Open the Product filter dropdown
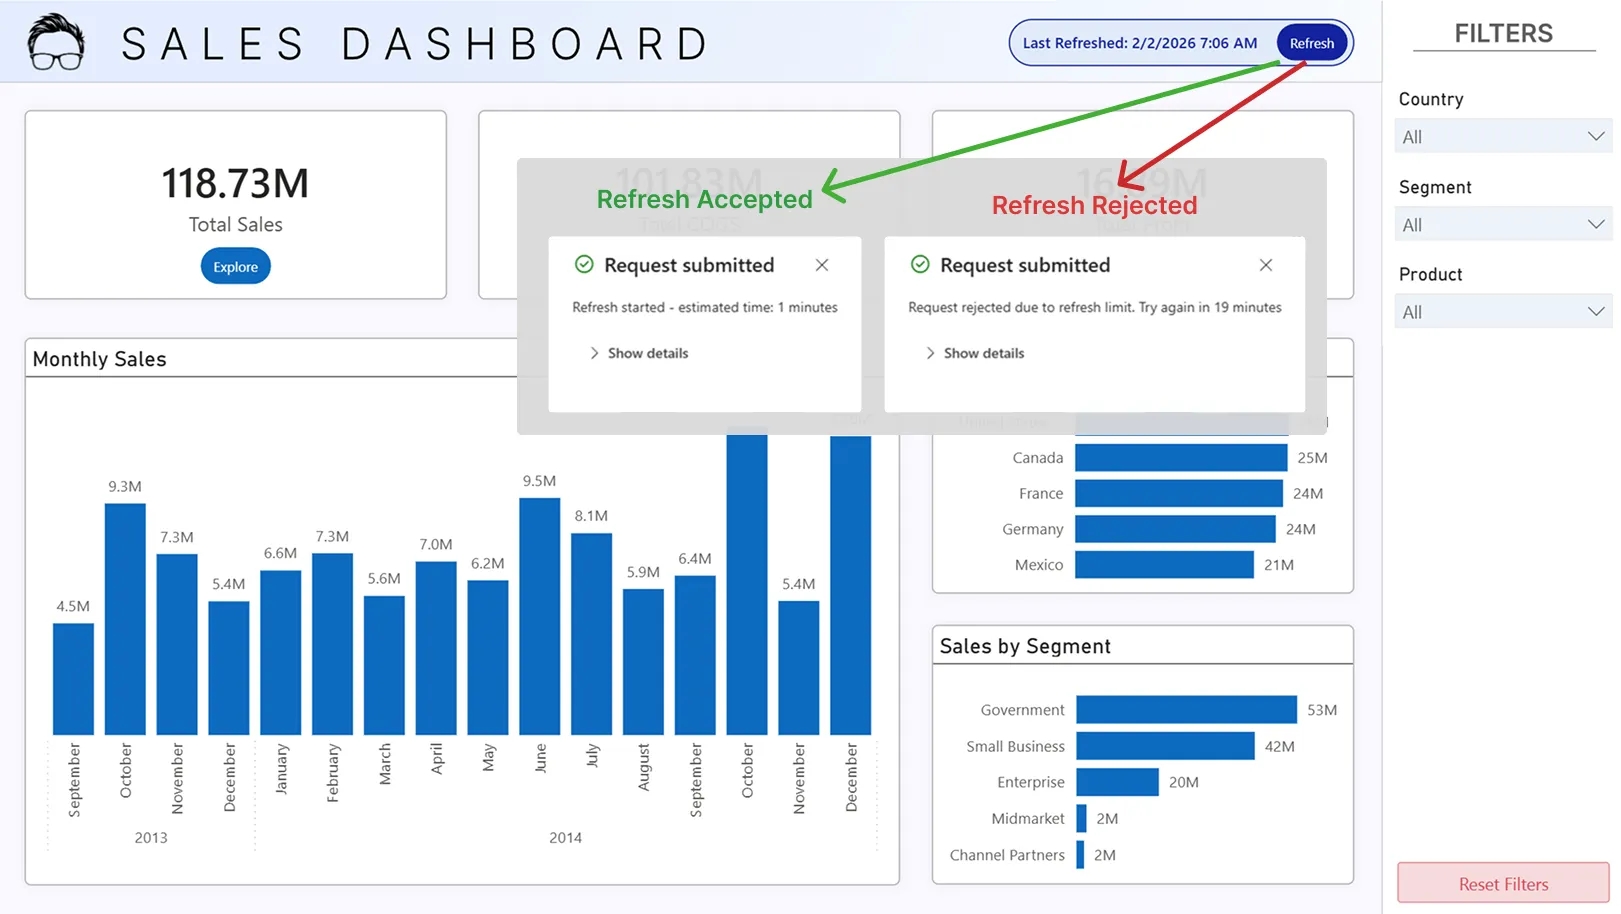Viewport: 1621px width, 914px height. (1503, 312)
